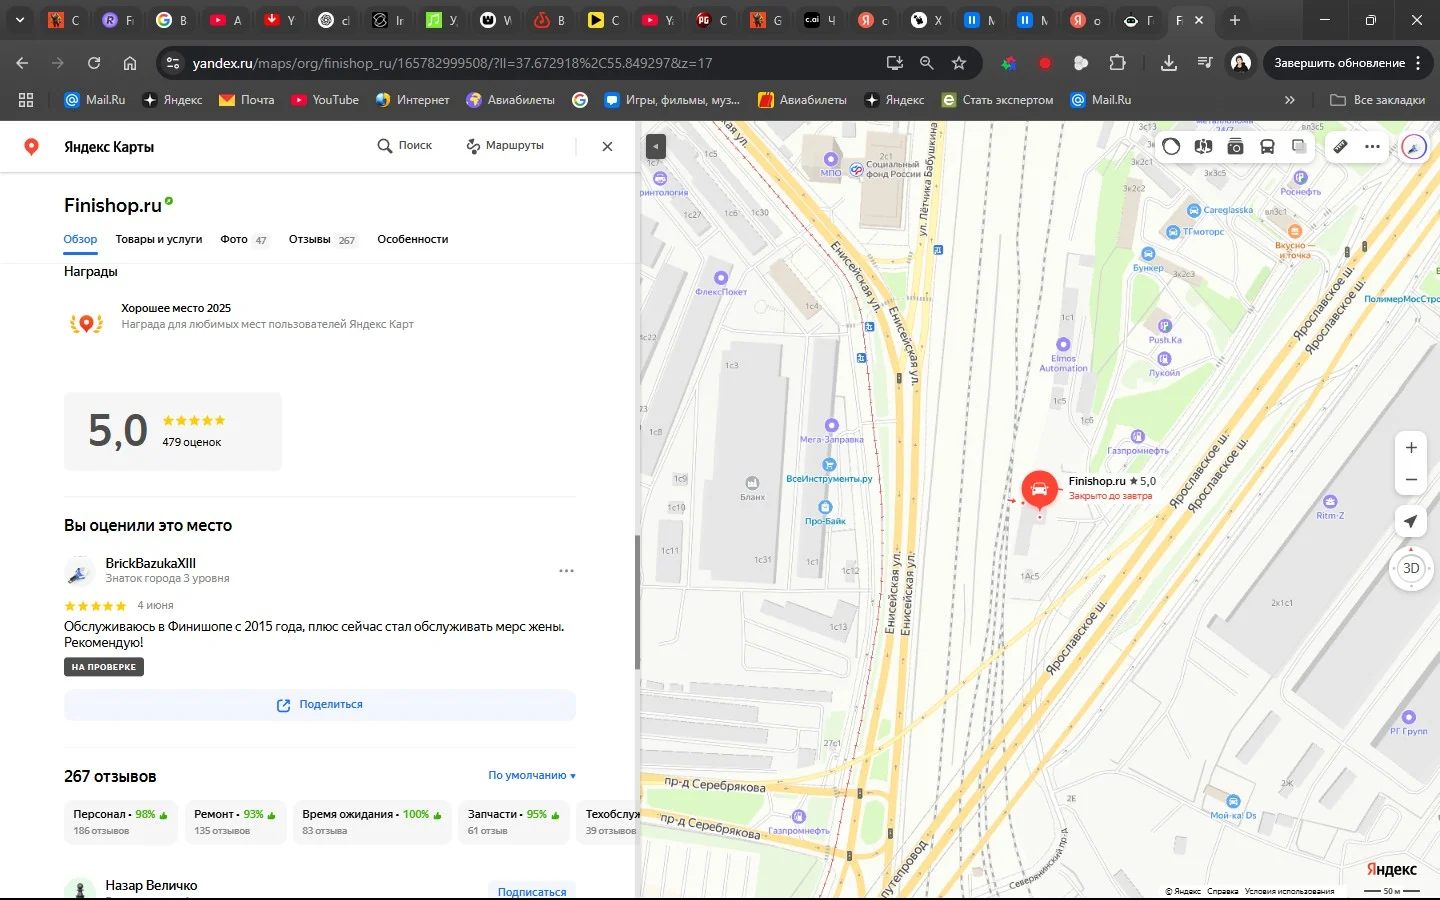Expand the tab search dropdown arrow
Screen dimensions: 1440x900
19,20
